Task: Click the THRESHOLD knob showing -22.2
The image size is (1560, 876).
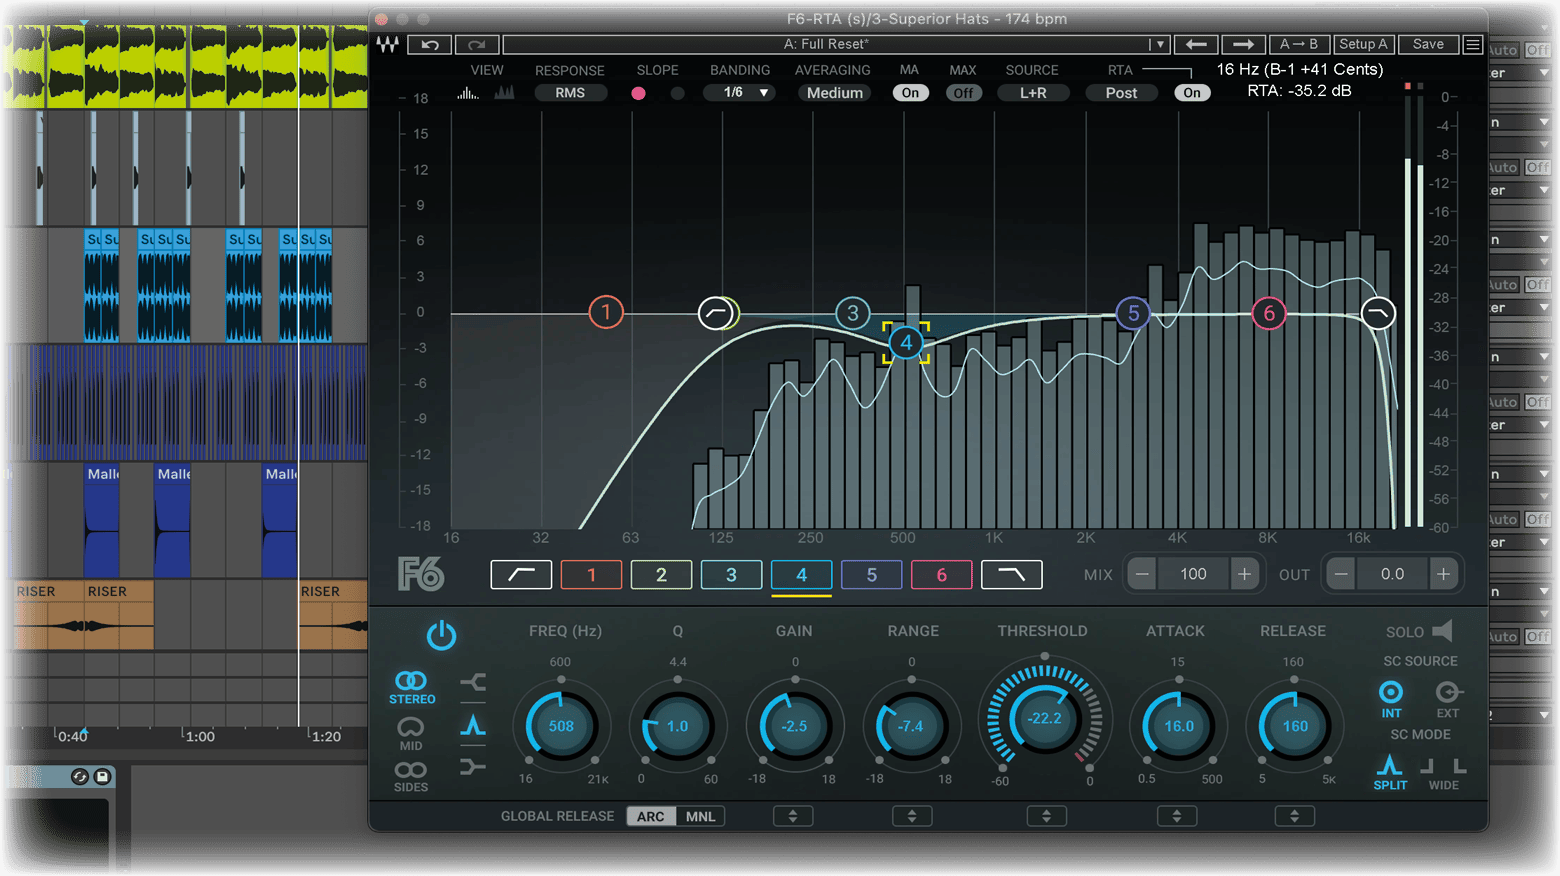Action: [x=1045, y=719]
